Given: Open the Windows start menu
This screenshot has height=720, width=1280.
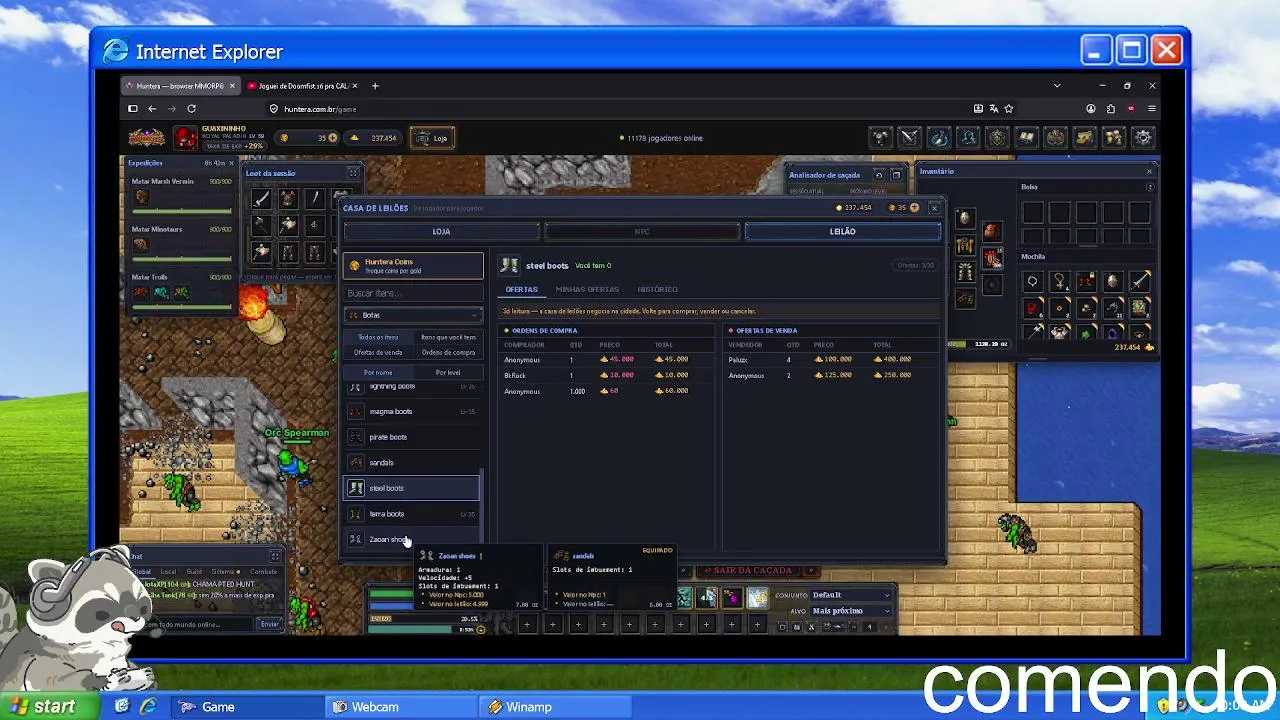Looking at the screenshot, I should [50, 707].
